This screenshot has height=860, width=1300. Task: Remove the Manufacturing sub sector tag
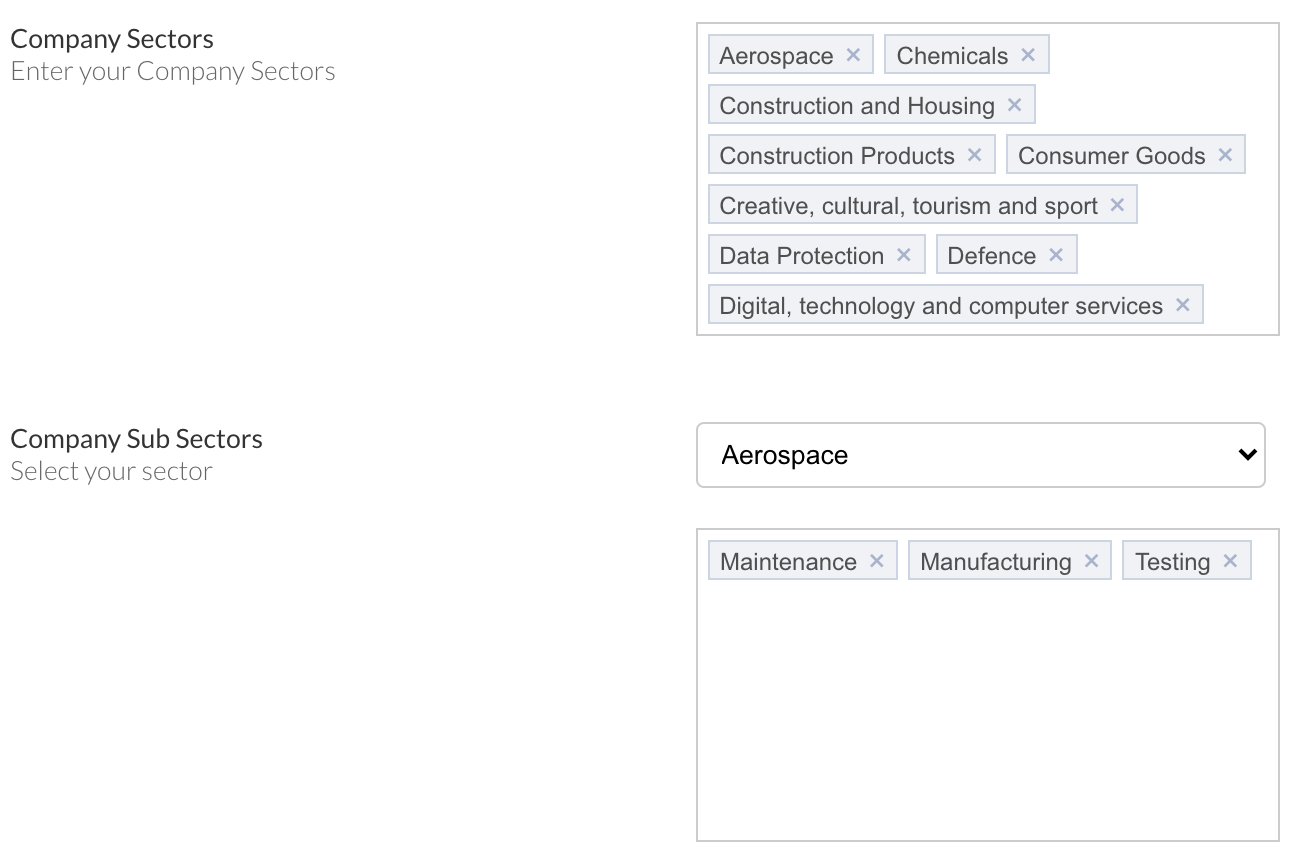tap(1090, 560)
